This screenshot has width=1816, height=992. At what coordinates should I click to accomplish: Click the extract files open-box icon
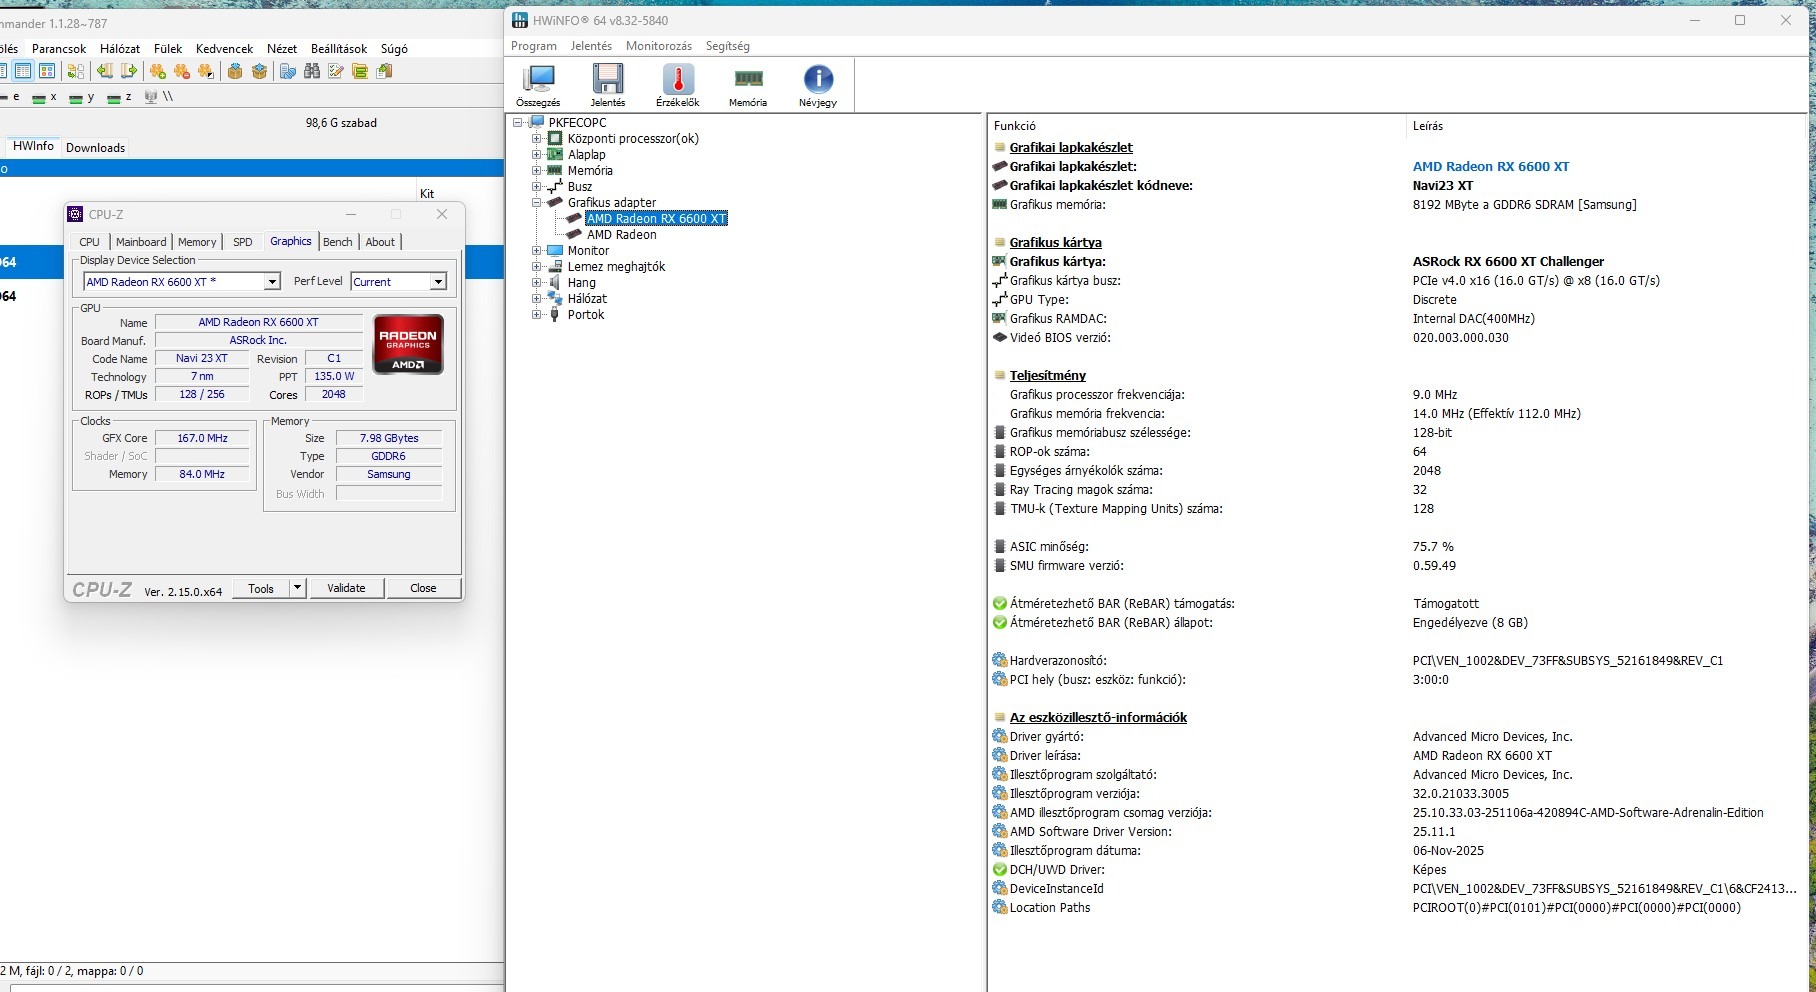point(259,71)
